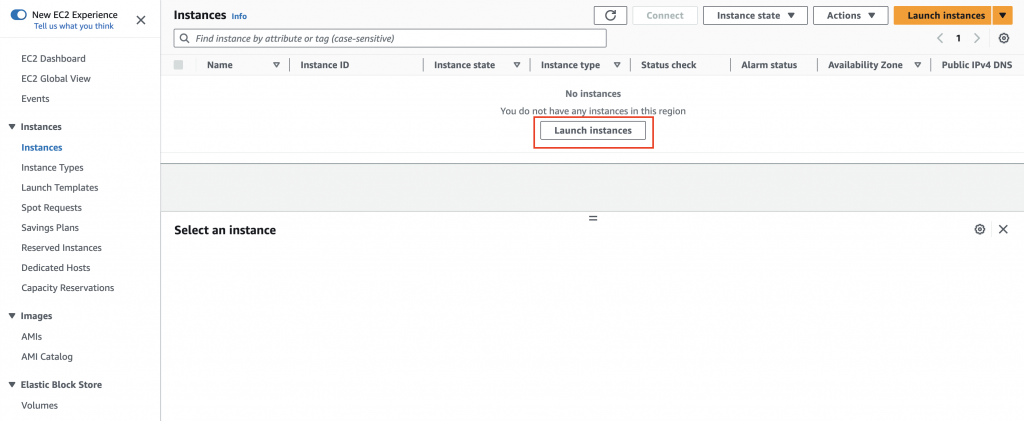Open AMI Catalog page
The width and height of the screenshot is (1024, 421).
point(47,357)
